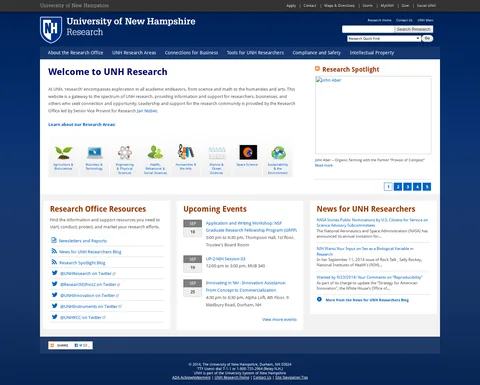The image size is (480, 385).
Task: Click the Read more link under John Aber
Action: click(324, 165)
